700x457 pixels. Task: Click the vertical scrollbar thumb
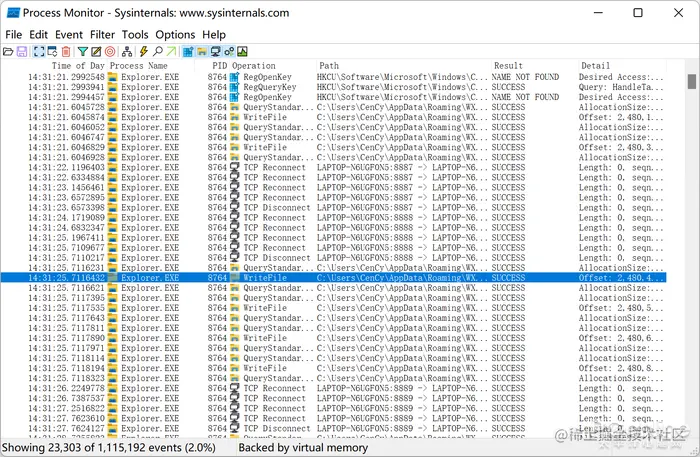click(x=692, y=81)
